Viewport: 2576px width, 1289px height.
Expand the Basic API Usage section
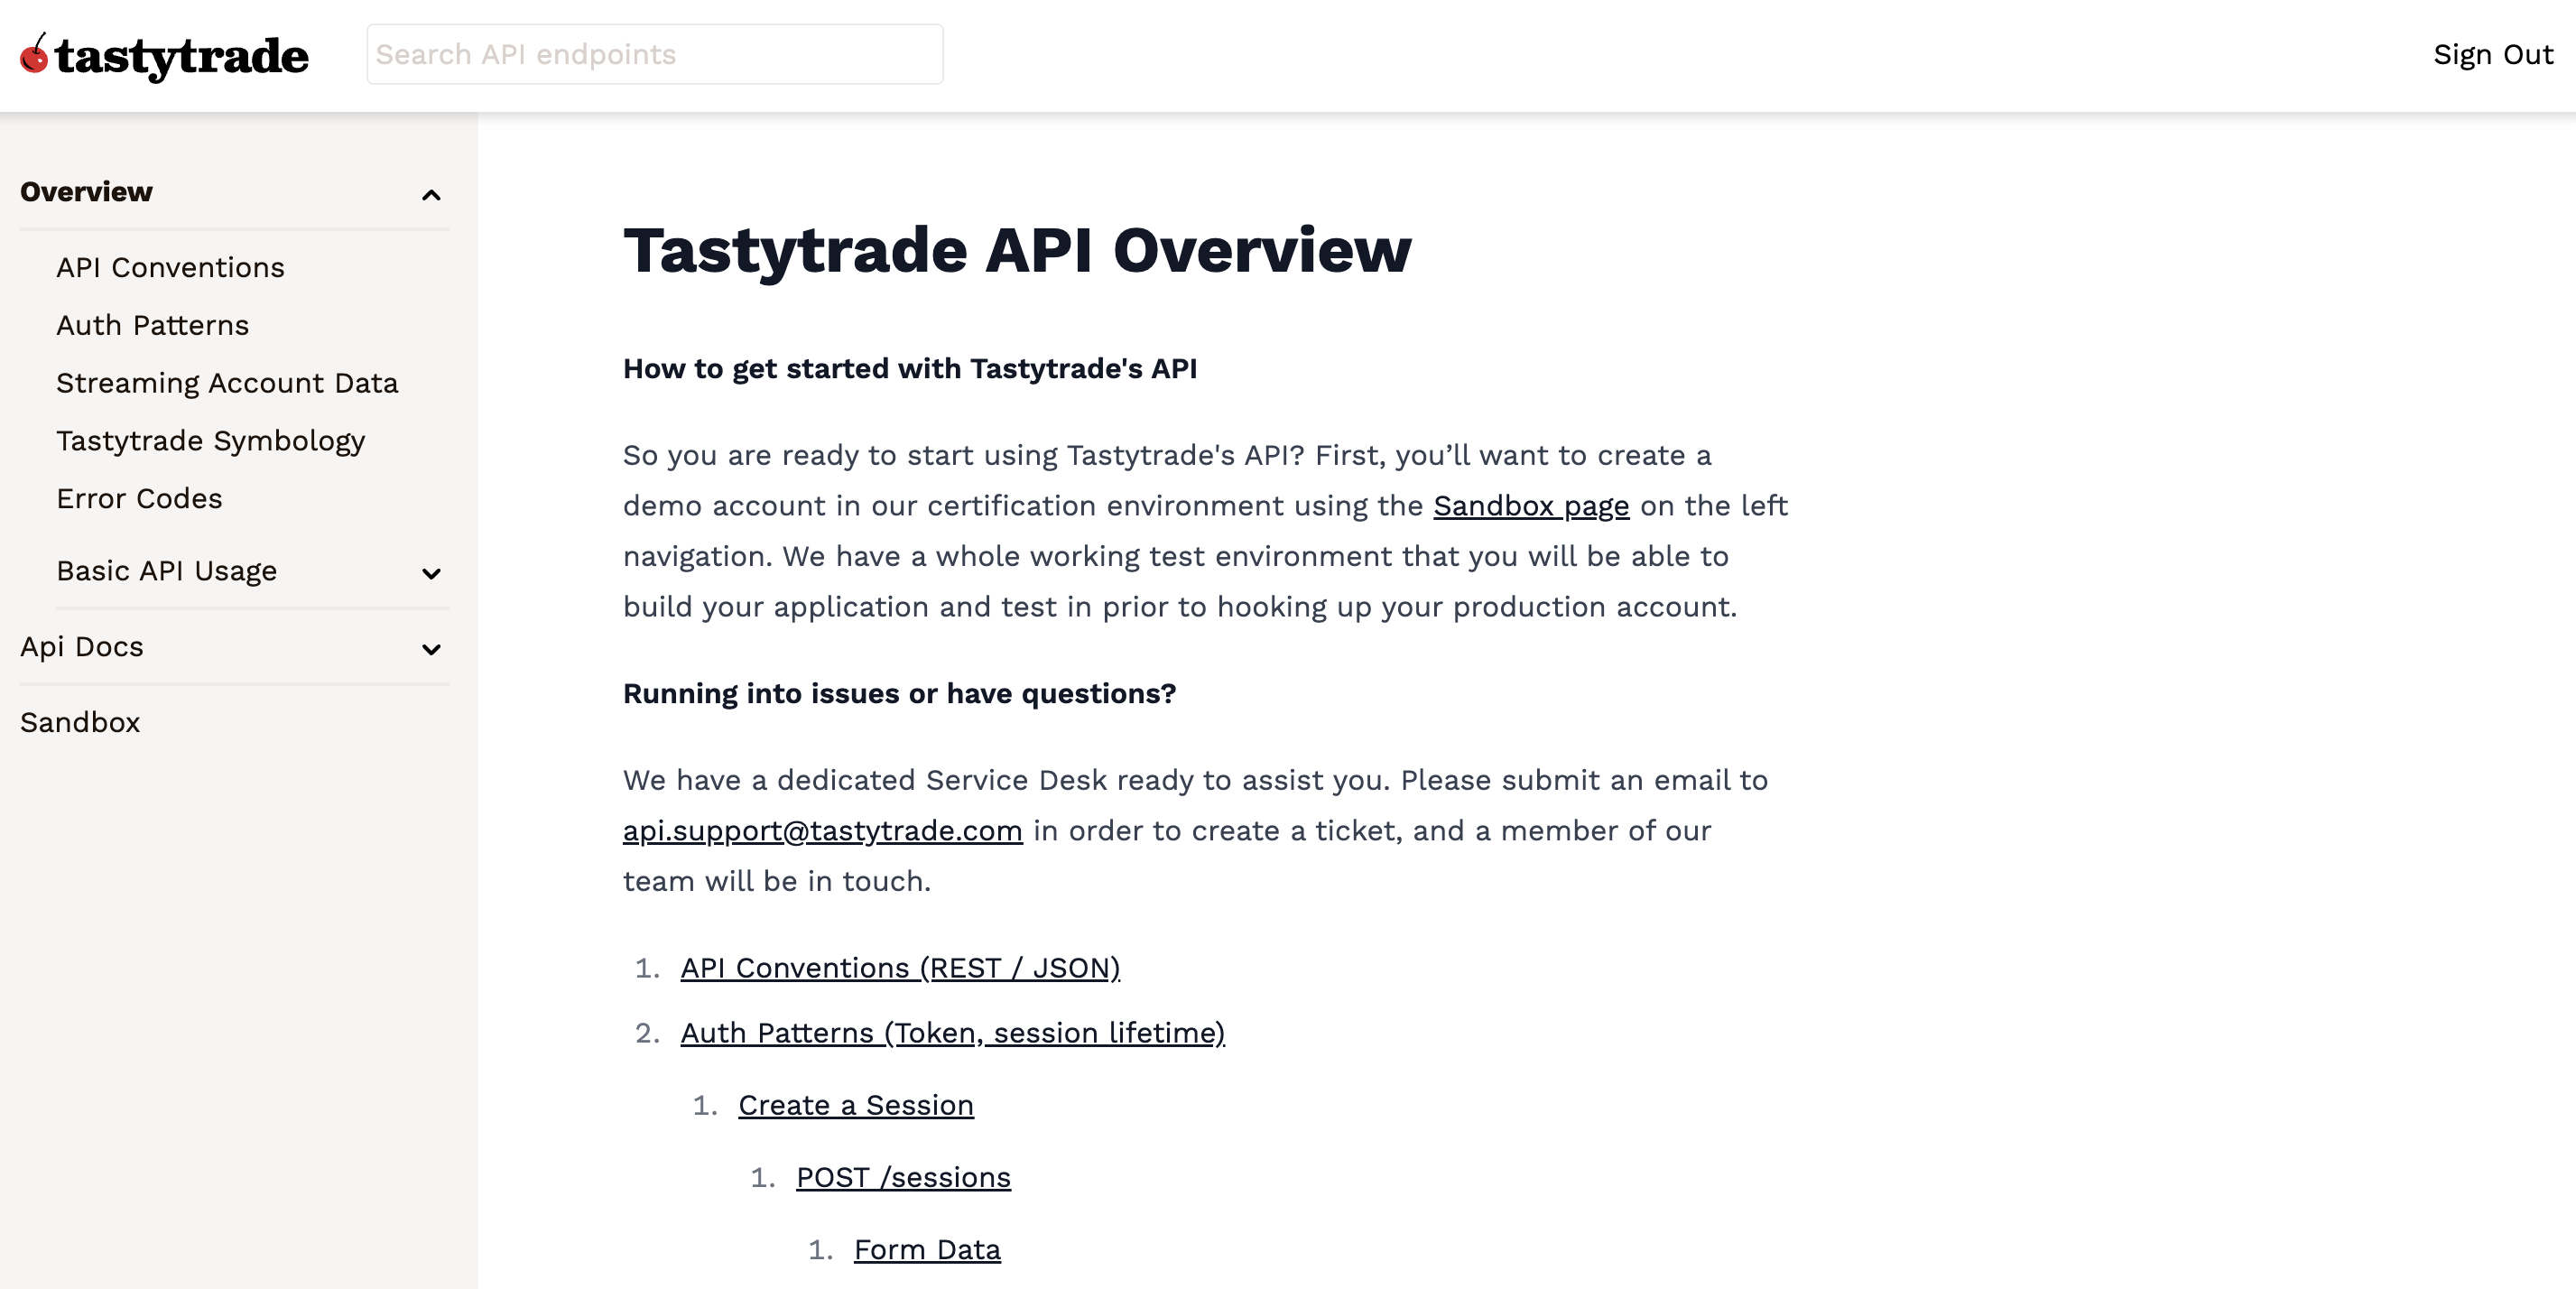431,573
